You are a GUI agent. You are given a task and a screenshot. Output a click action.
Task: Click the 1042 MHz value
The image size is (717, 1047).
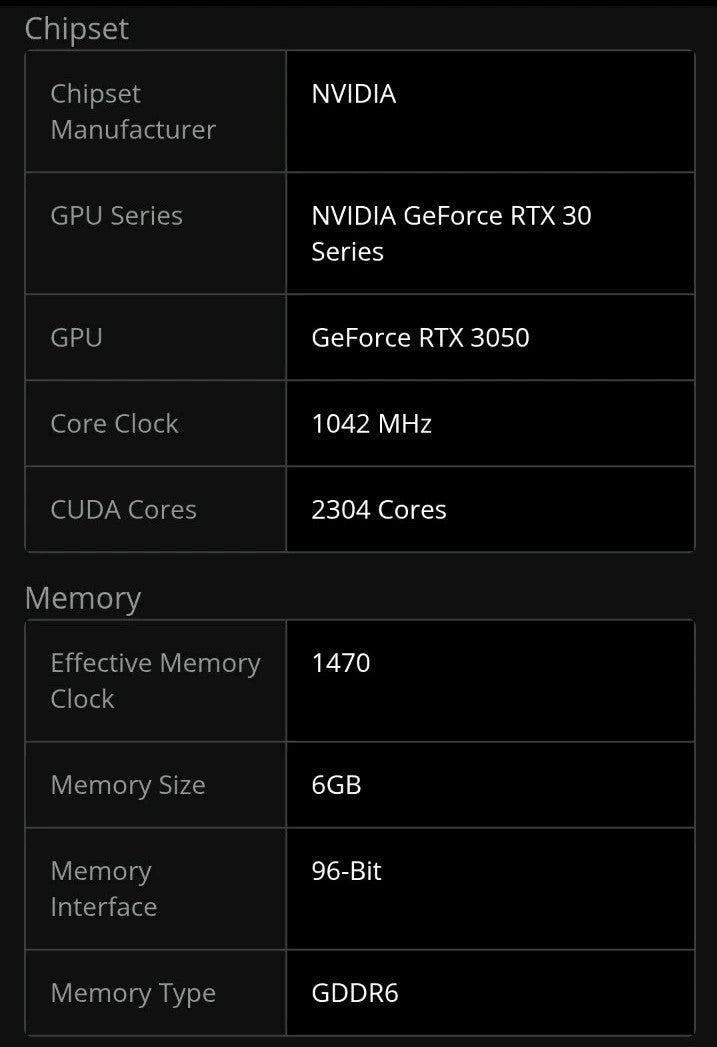tap(371, 424)
